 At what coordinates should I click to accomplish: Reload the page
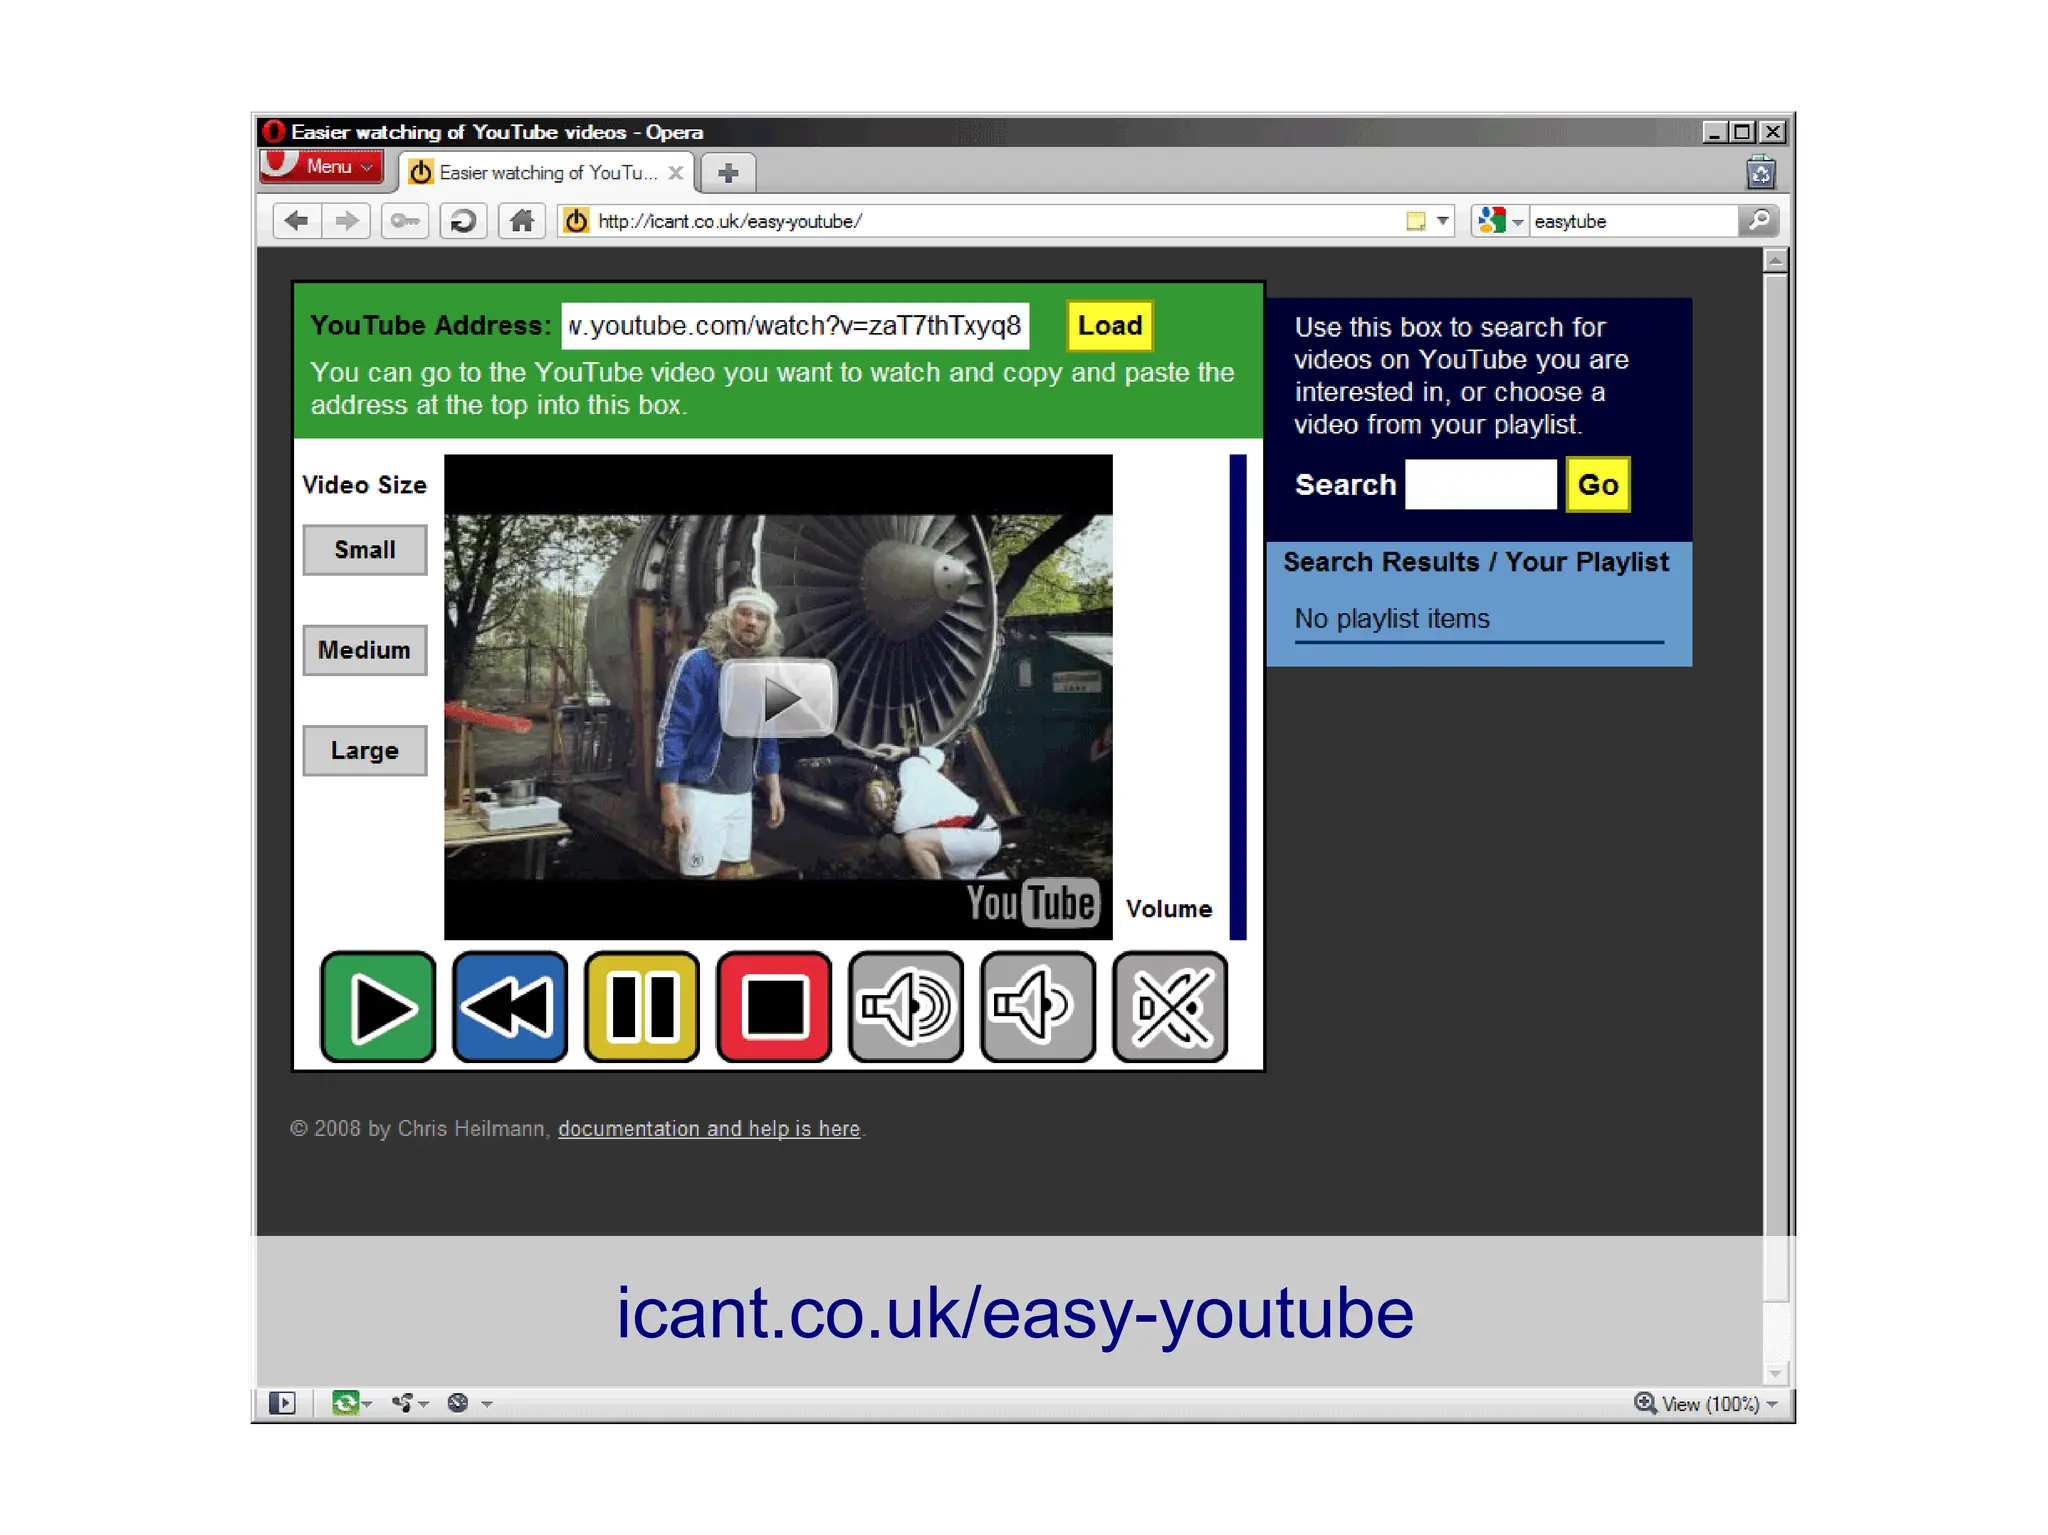click(463, 221)
